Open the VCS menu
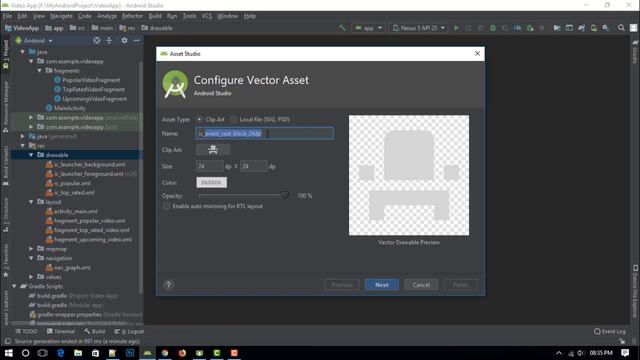This screenshot has height=360, width=640. (207, 16)
